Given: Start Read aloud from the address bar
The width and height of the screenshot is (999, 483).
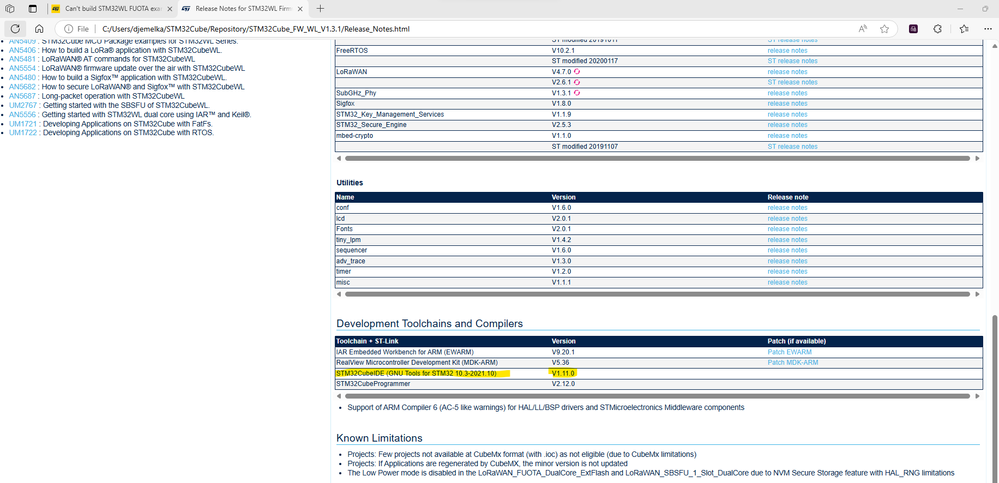Looking at the screenshot, I should (863, 29).
